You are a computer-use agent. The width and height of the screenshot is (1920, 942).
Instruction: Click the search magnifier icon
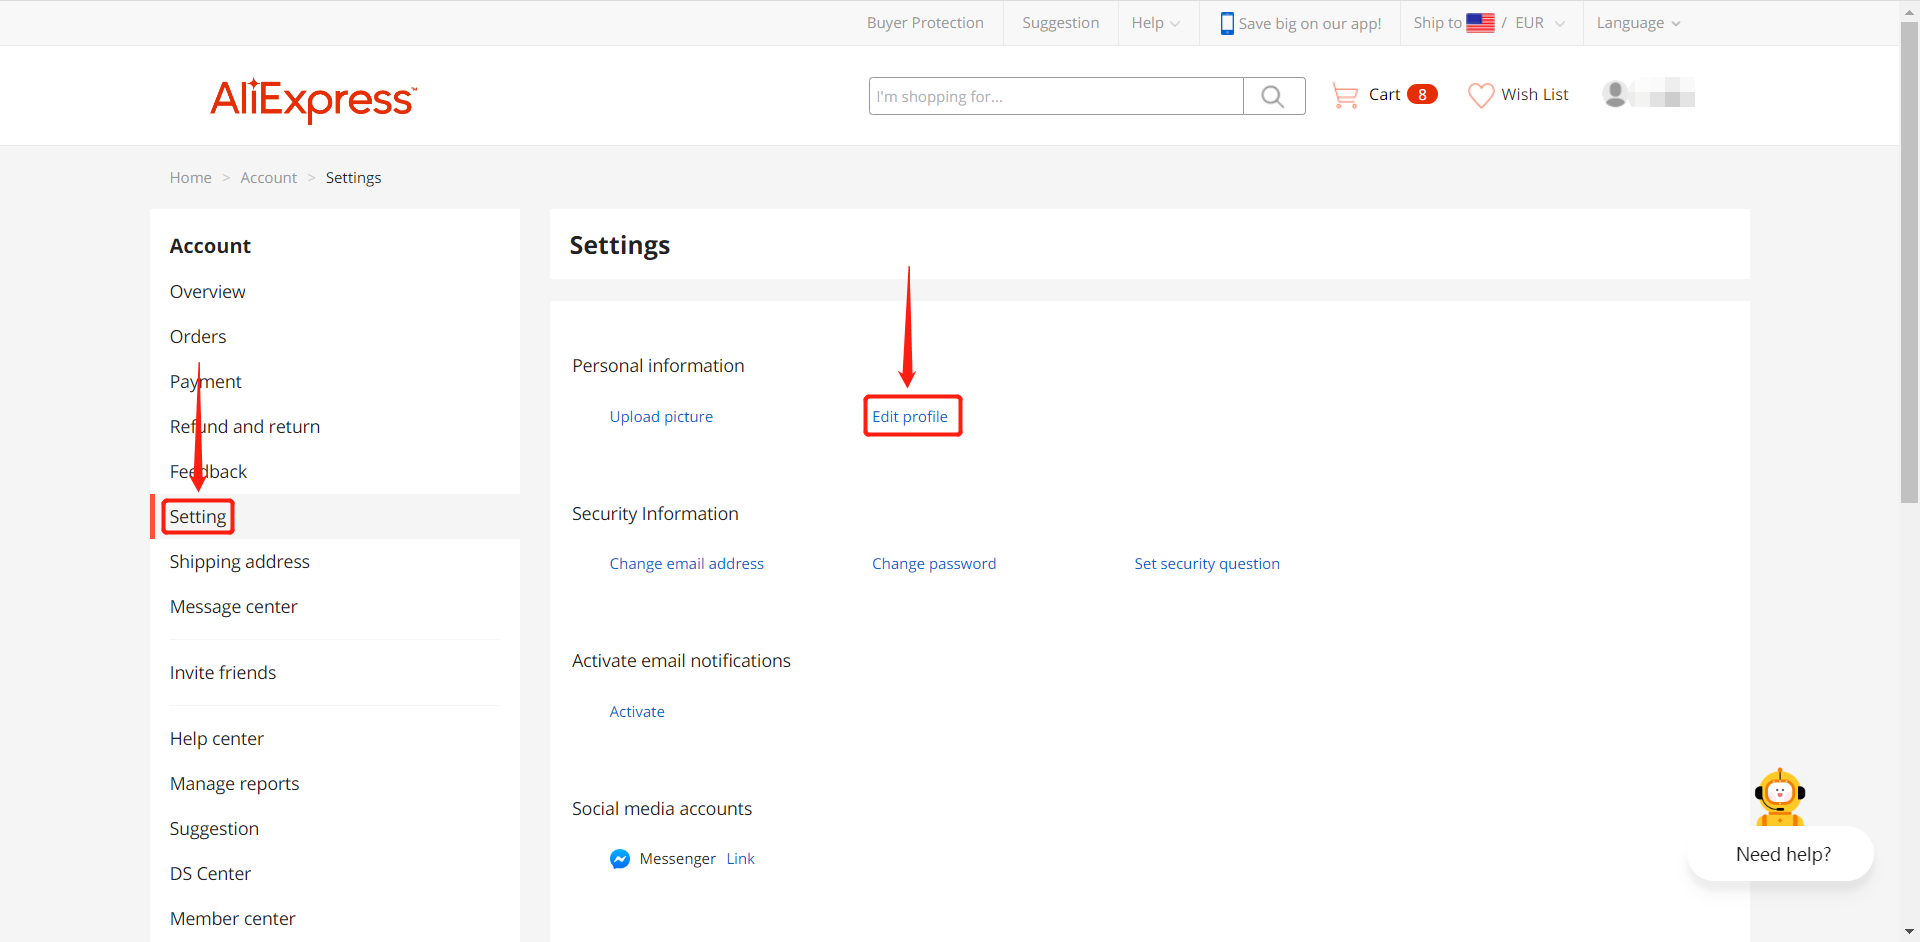click(1272, 96)
